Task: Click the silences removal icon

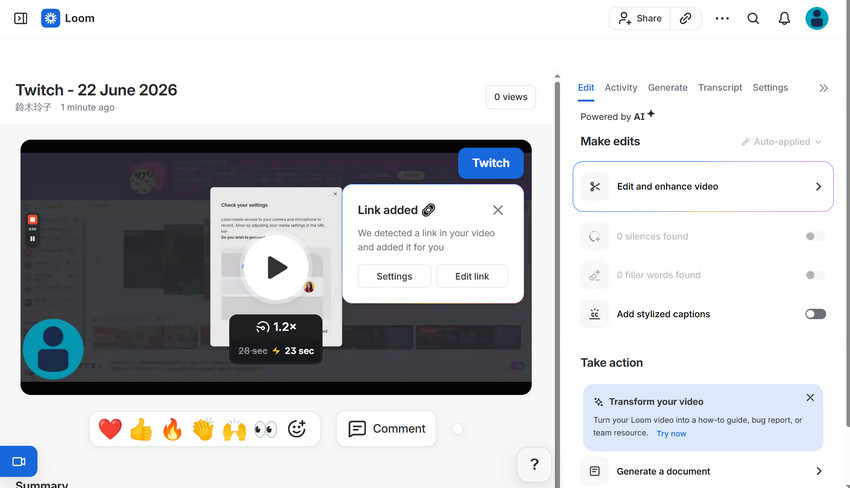Action: pyautogui.click(x=595, y=236)
